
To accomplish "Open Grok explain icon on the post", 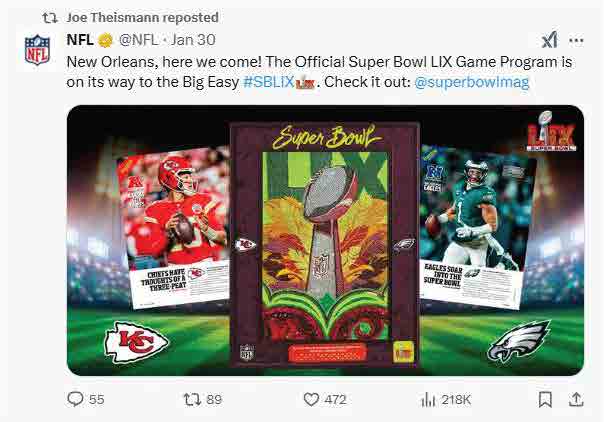I will 550,40.
